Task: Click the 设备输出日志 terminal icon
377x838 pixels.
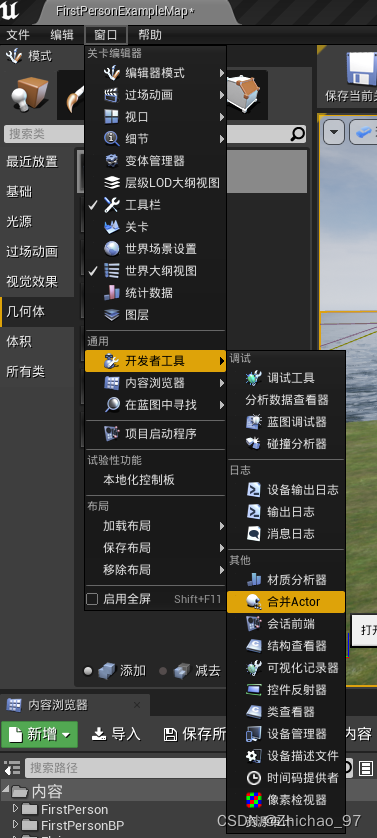Action: [x=253, y=490]
